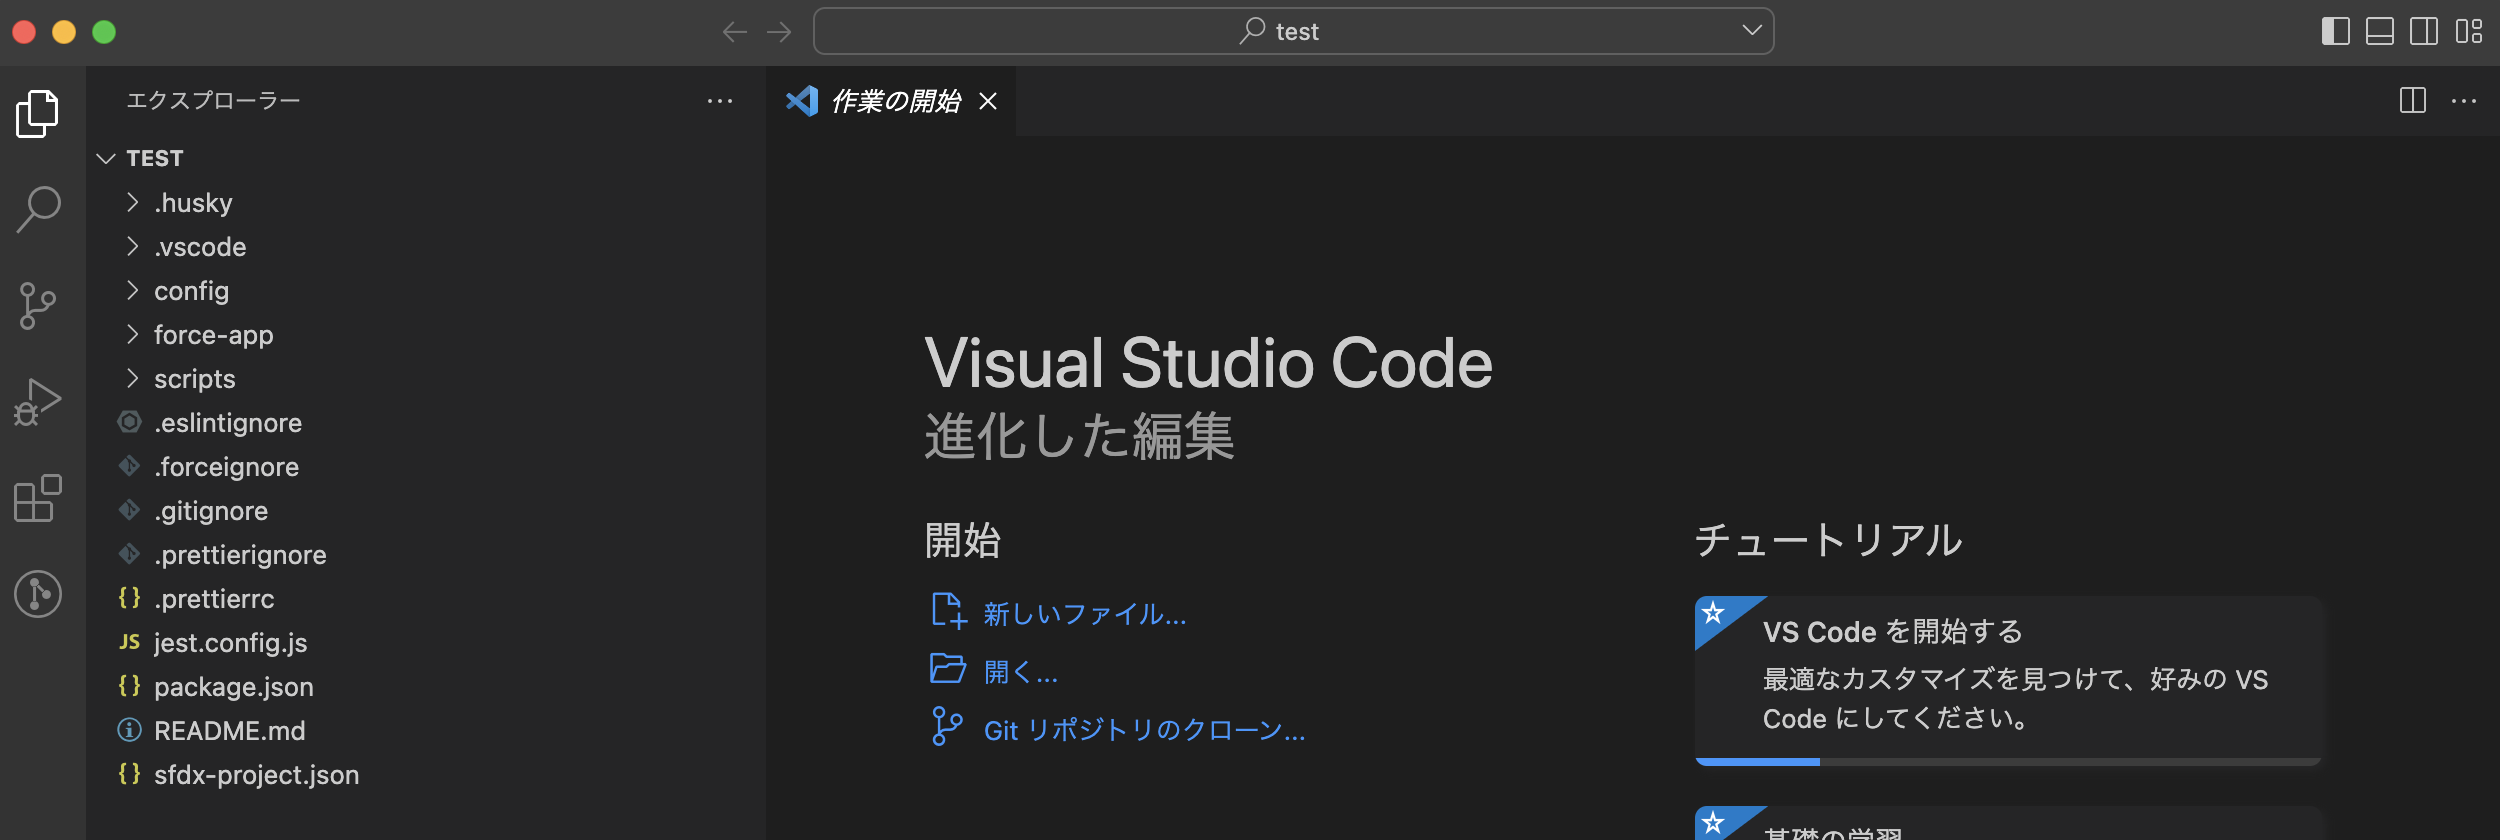Click the エクスプローラー panel title
This screenshot has height=840, width=2500.
(x=213, y=101)
